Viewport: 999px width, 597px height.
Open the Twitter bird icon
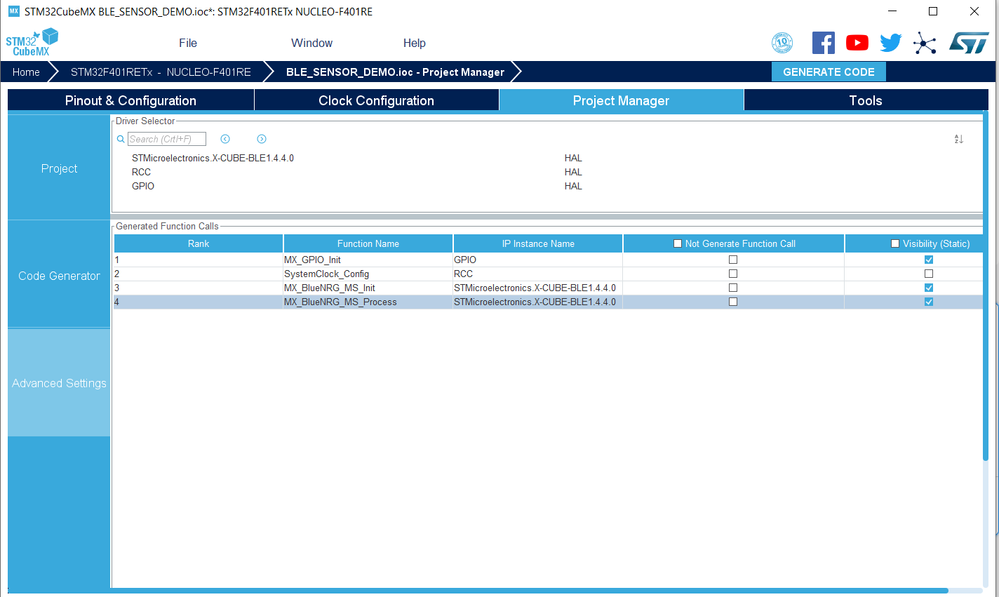coord(891,43)
